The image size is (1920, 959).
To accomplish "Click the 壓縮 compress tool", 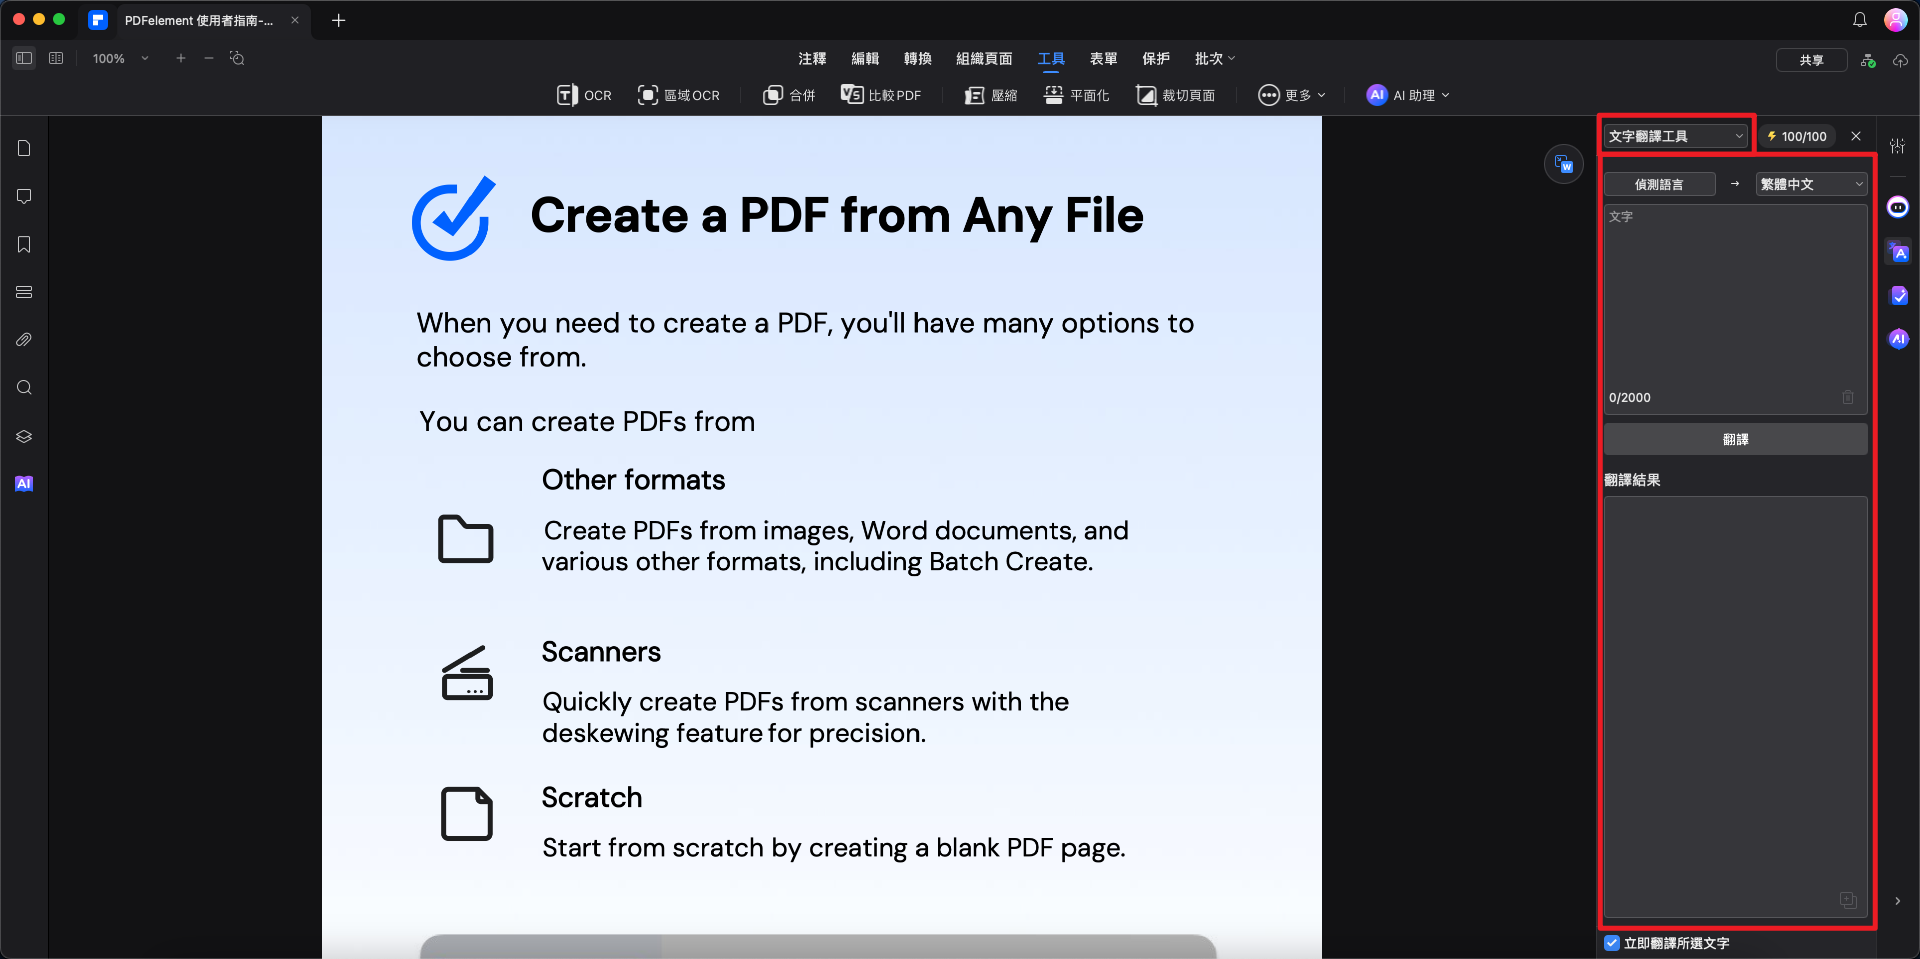I will 991,95.
